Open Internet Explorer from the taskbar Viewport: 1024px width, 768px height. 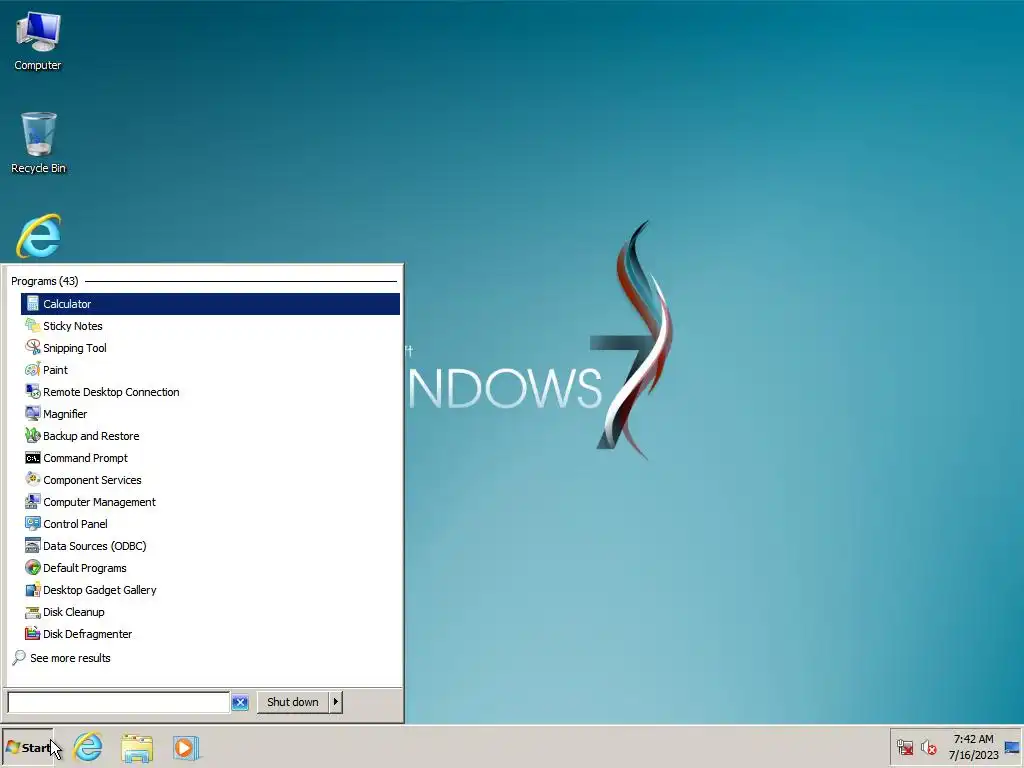pos(88,747)
